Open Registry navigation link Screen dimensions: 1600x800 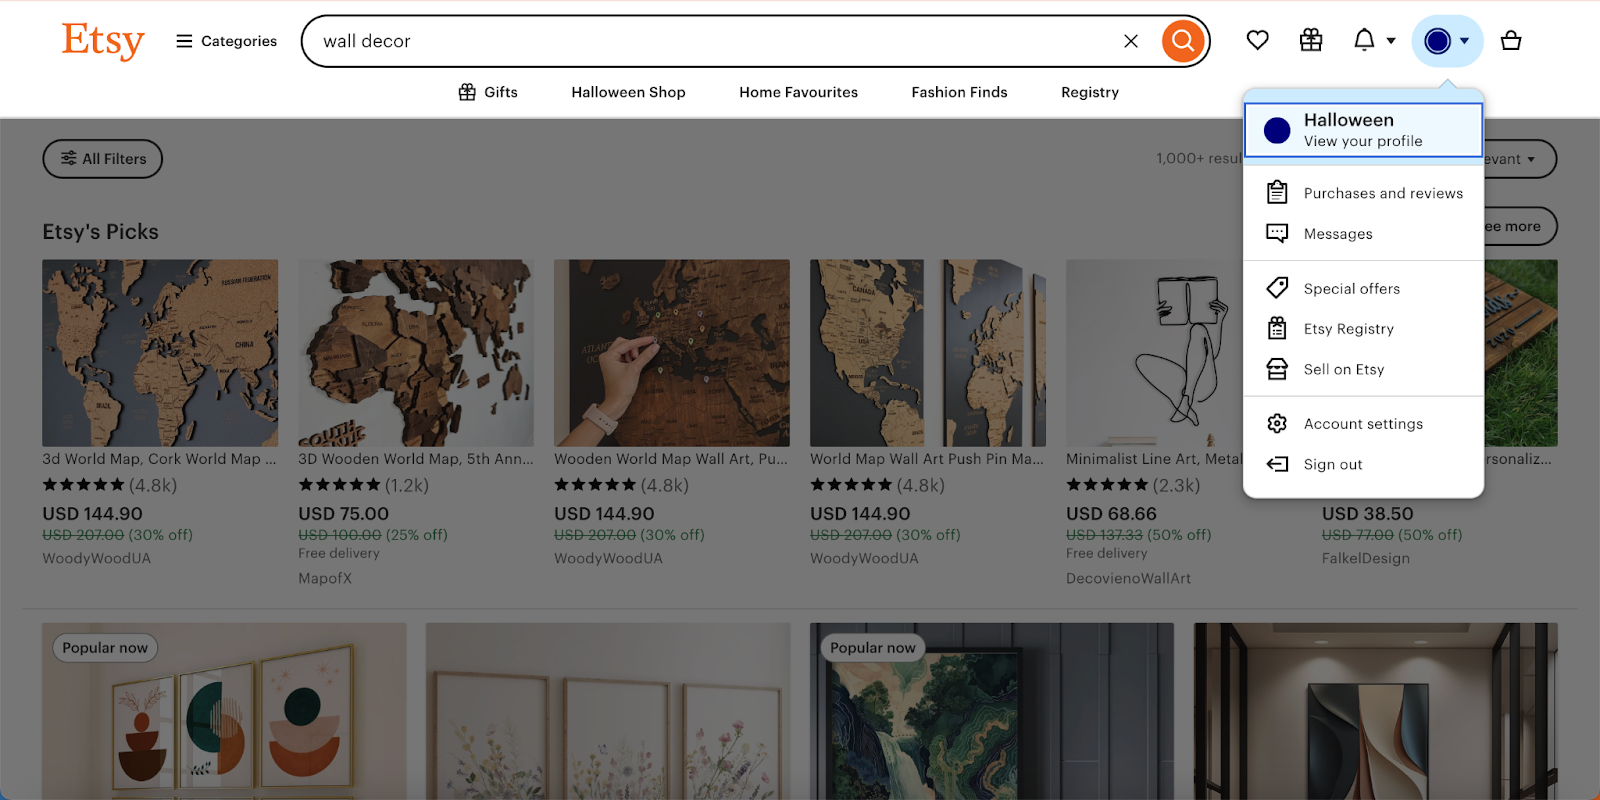click(x=1090, y=92)
